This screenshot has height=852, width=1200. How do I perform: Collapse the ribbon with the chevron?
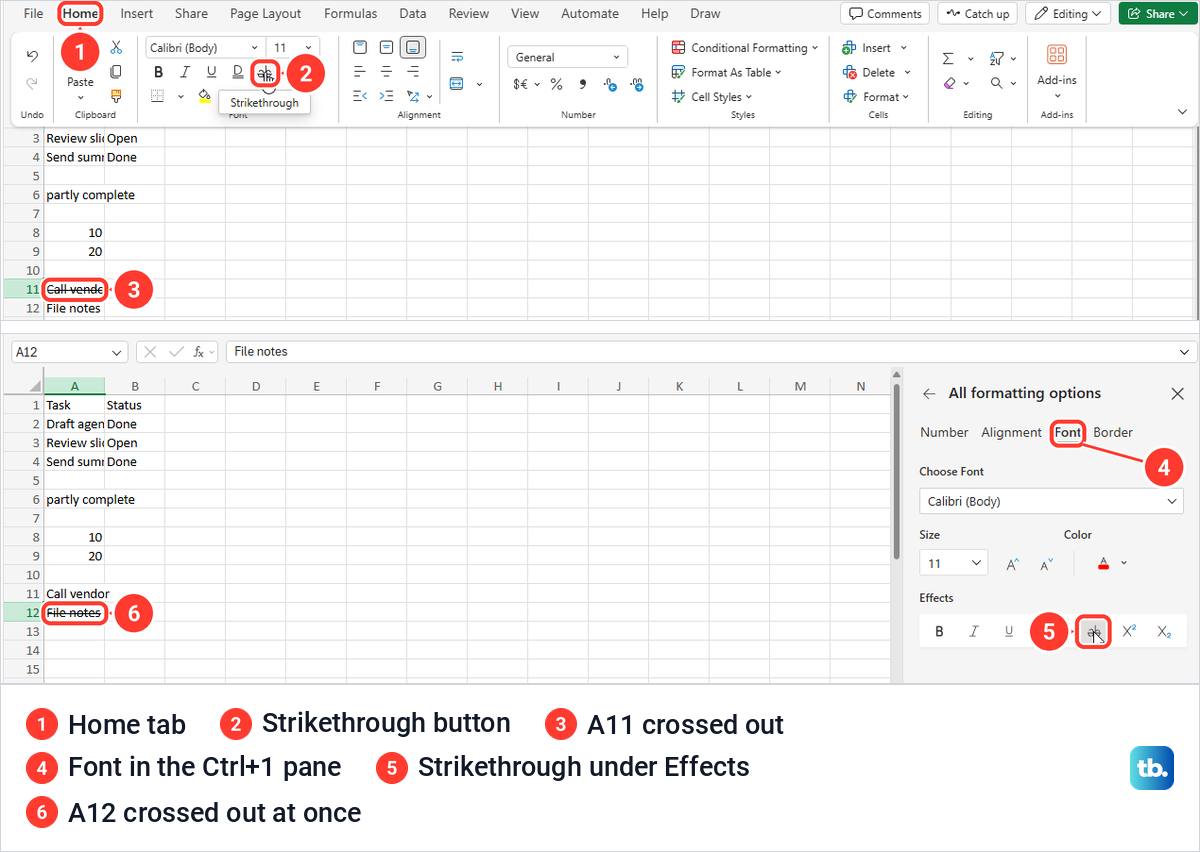point(1183,112)
